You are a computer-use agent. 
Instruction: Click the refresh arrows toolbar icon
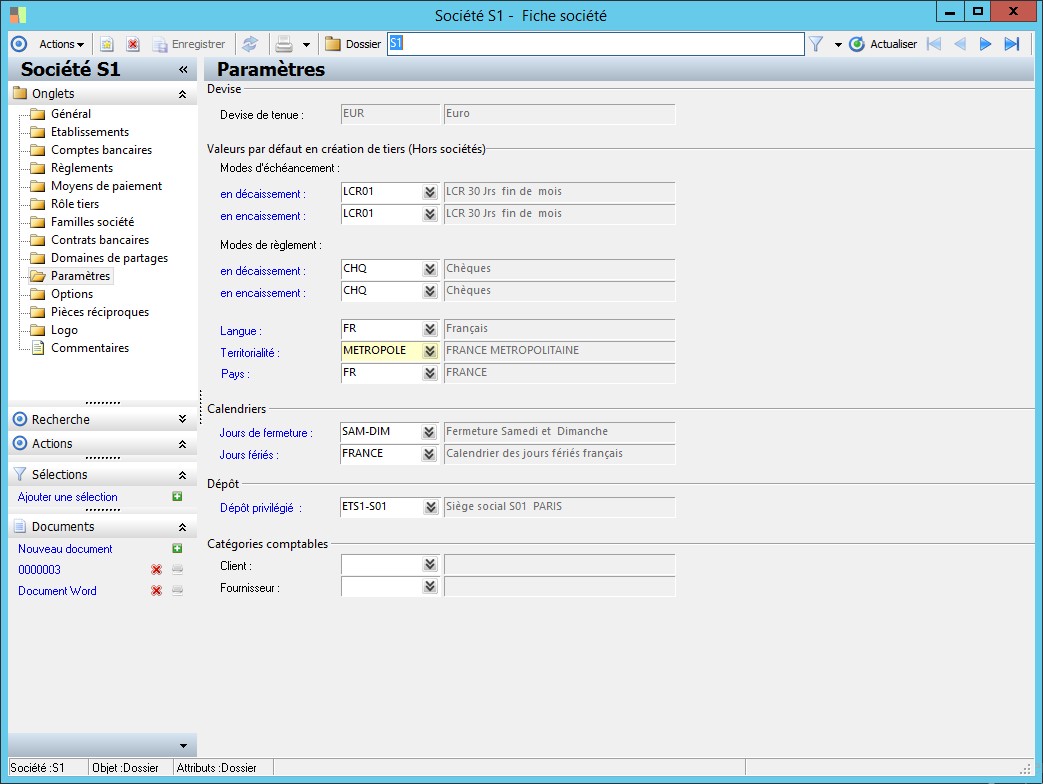tap(250, 44)
